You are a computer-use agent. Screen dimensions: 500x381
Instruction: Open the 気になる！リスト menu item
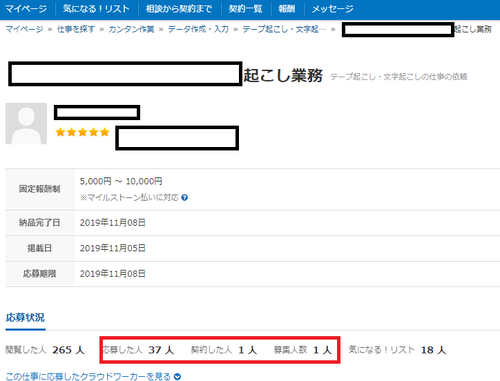pyautogui.click(x=96, y=9)
